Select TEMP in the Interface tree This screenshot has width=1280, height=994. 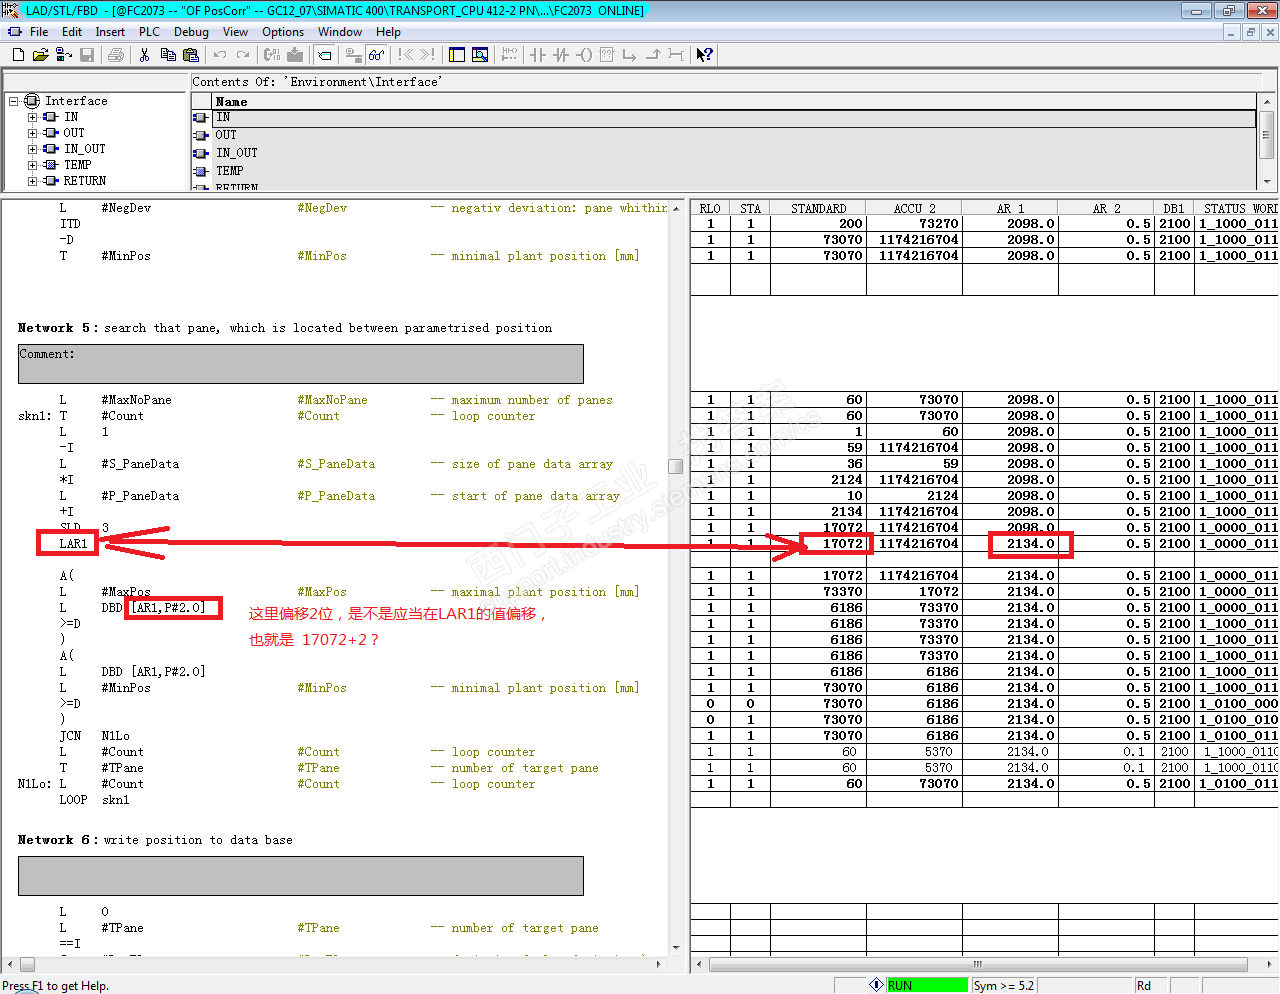tap(78, 165)
